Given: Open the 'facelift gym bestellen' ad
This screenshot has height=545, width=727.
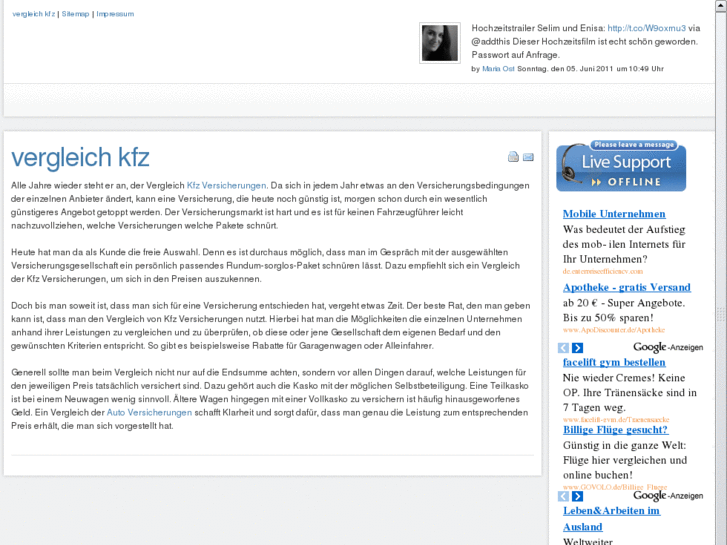Looking at the screenshot, I should (x=613, y=362).
